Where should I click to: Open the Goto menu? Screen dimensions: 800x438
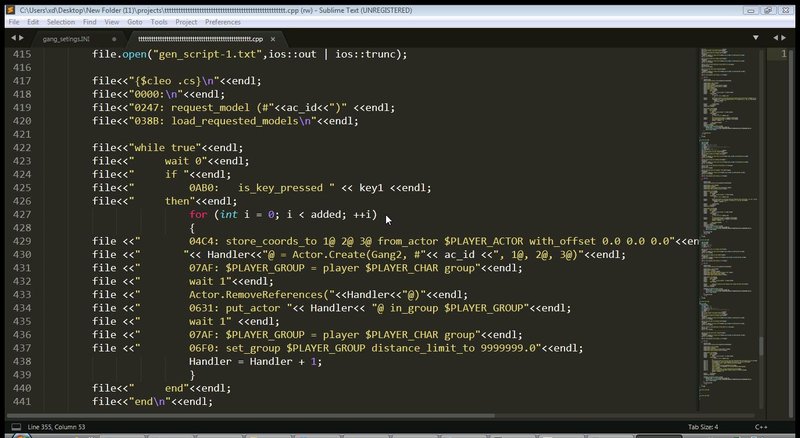[132, 21]
